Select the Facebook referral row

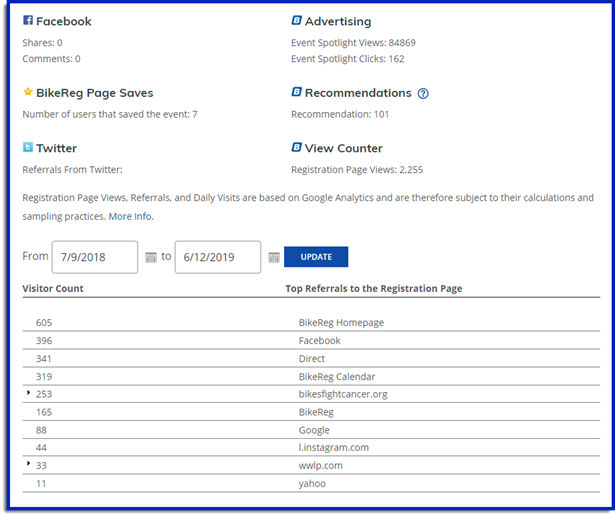(x=311, y=340)
